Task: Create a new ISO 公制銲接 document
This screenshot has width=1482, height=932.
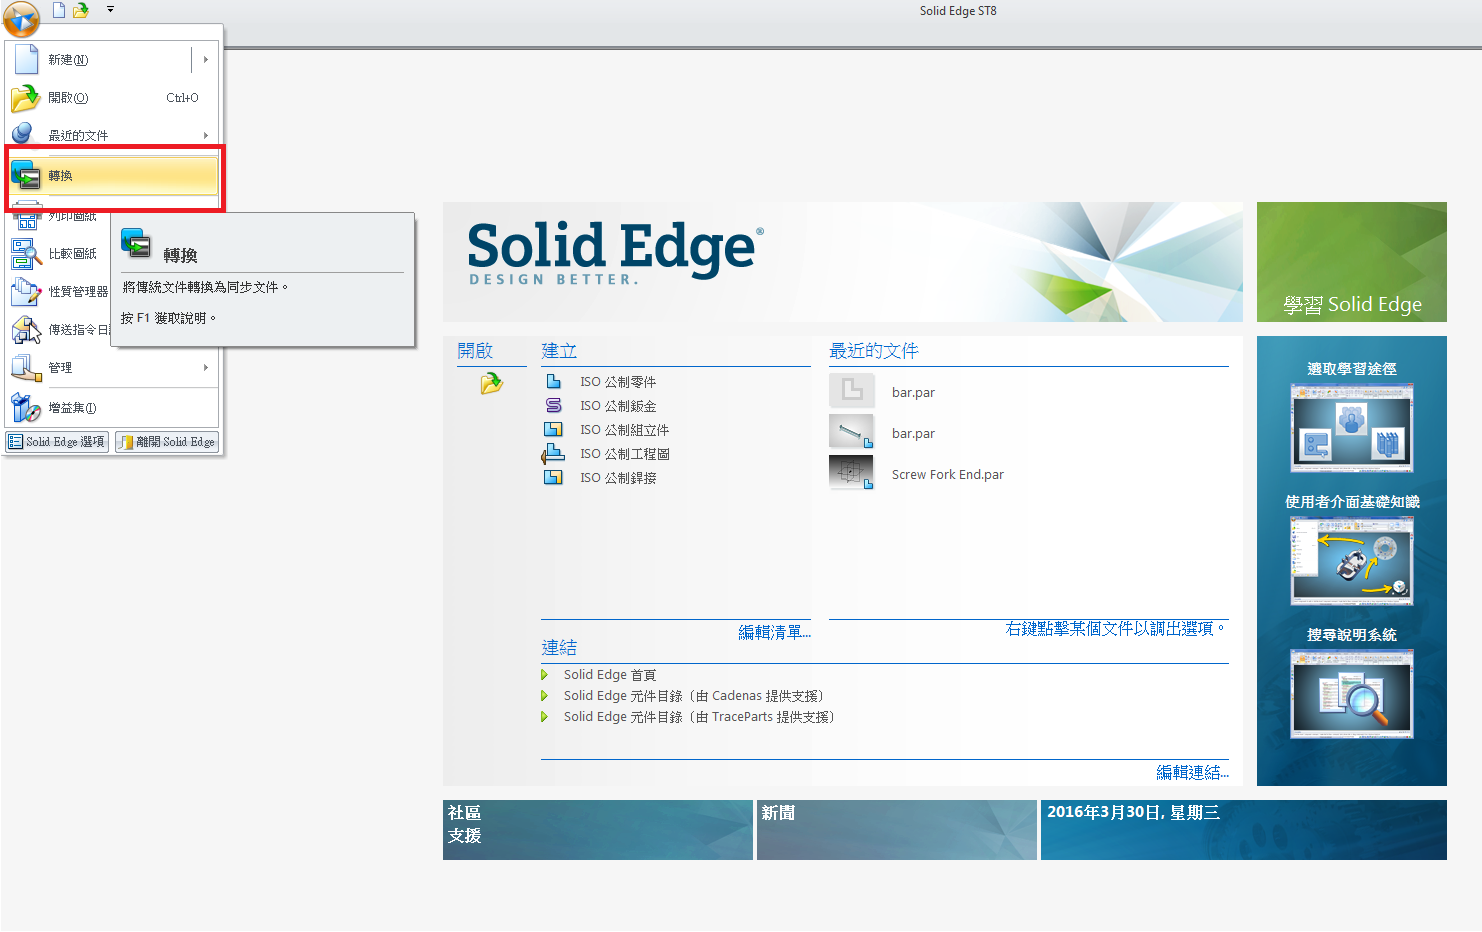Action: [618, 478]
